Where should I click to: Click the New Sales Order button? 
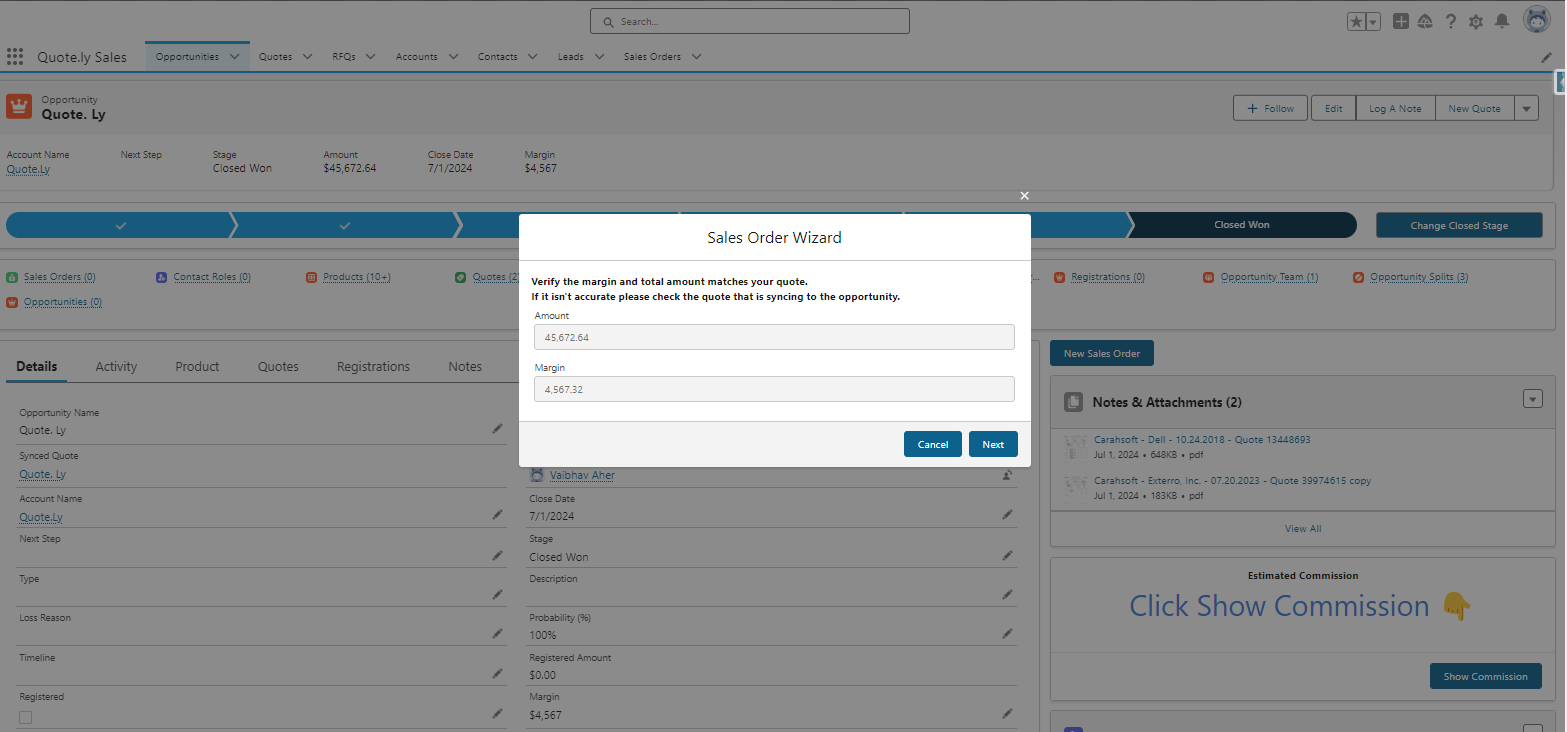pos(1102,353)
